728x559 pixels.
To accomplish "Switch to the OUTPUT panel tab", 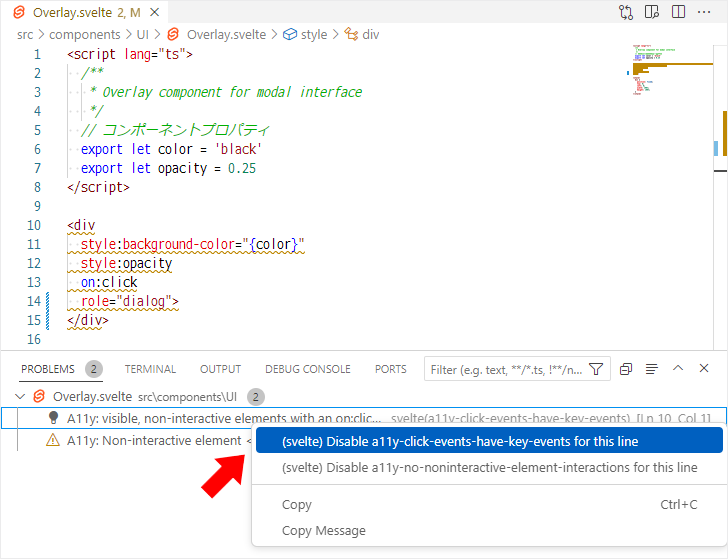I will tap(221, 369).
